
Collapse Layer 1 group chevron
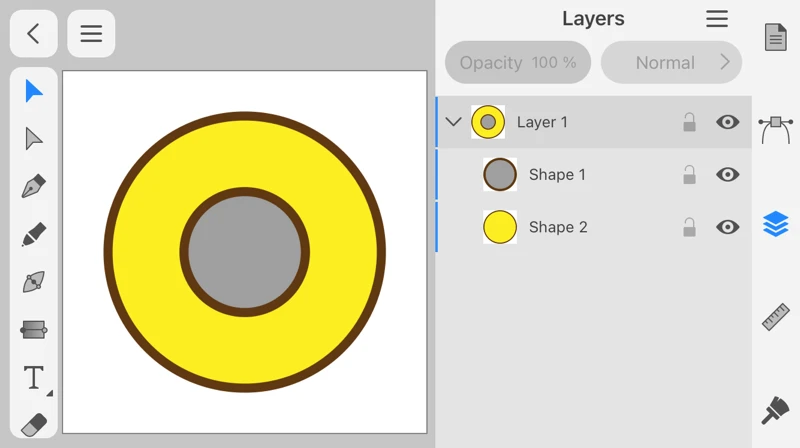point(453,122)
